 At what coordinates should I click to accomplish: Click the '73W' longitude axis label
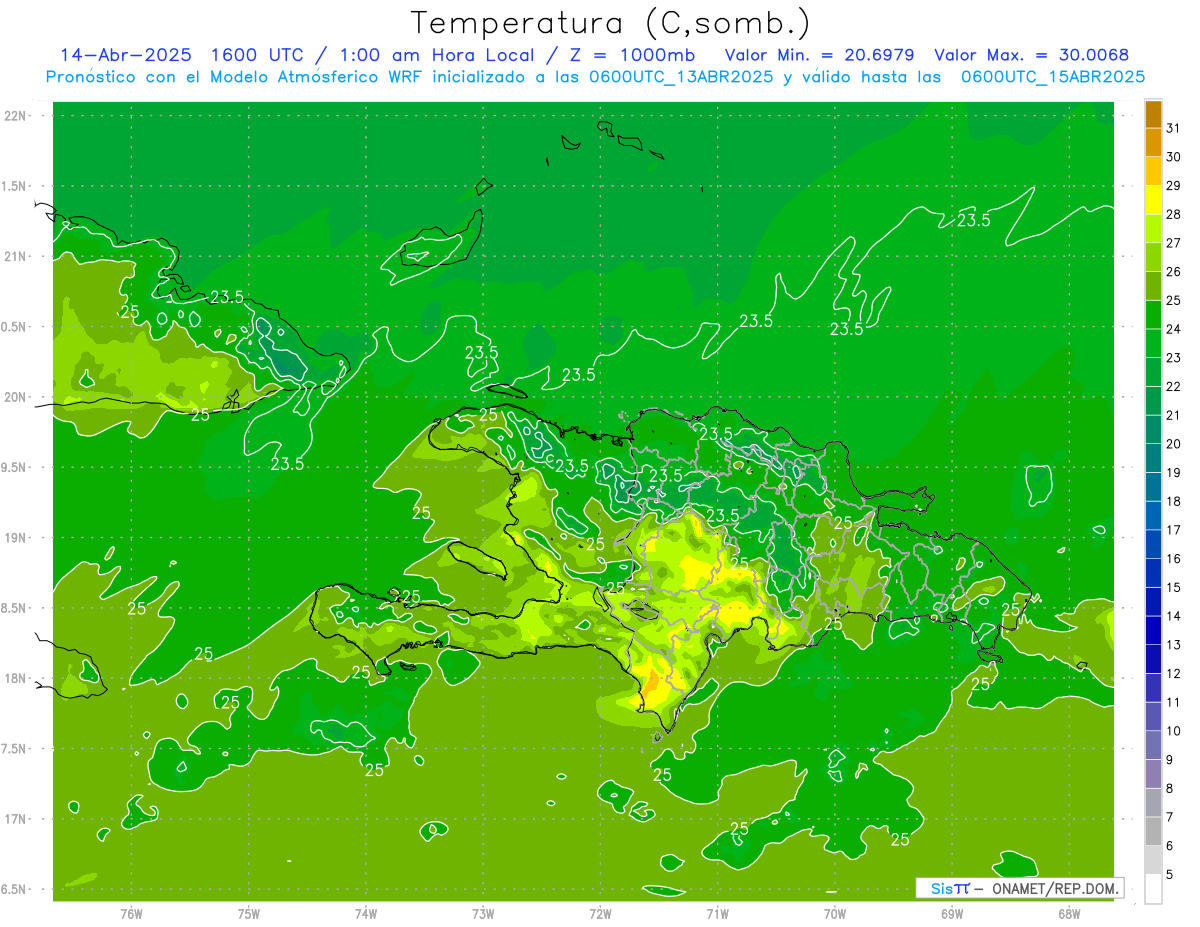point(483,913)
